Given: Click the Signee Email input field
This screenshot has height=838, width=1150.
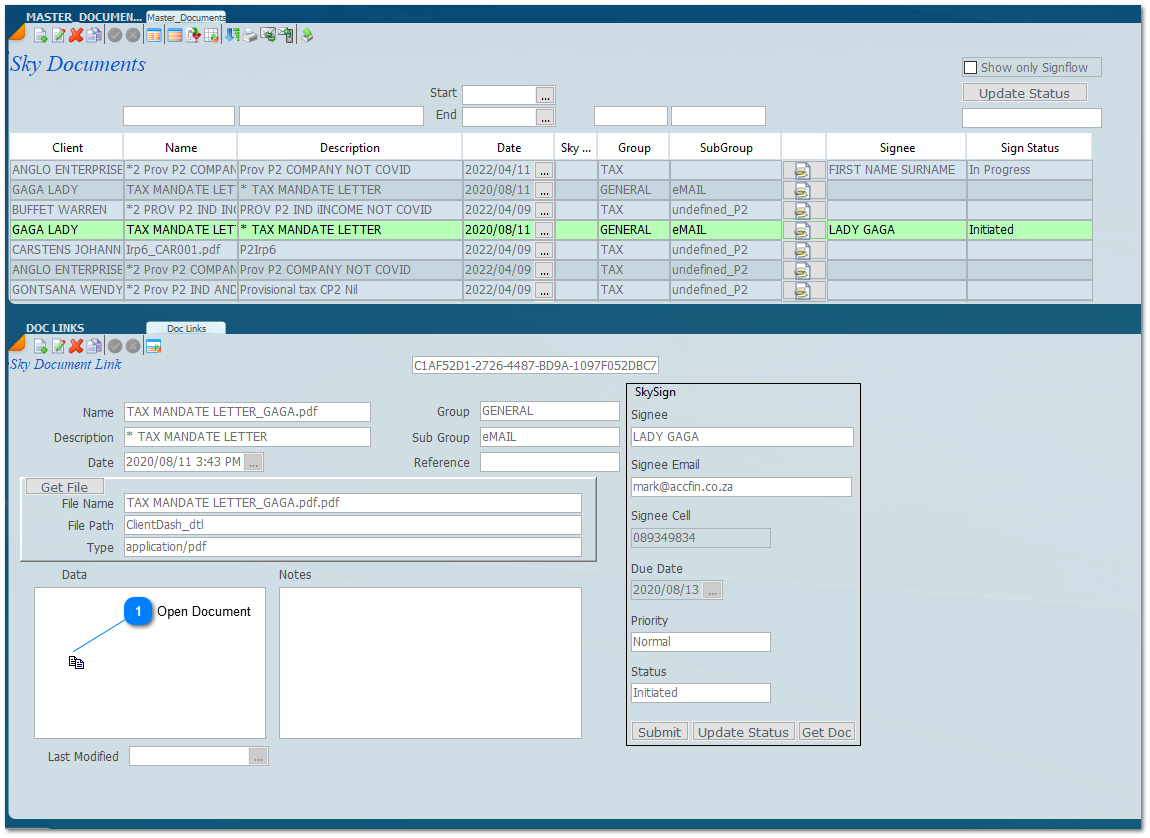Looking at the screenshot, I should 741,487.
